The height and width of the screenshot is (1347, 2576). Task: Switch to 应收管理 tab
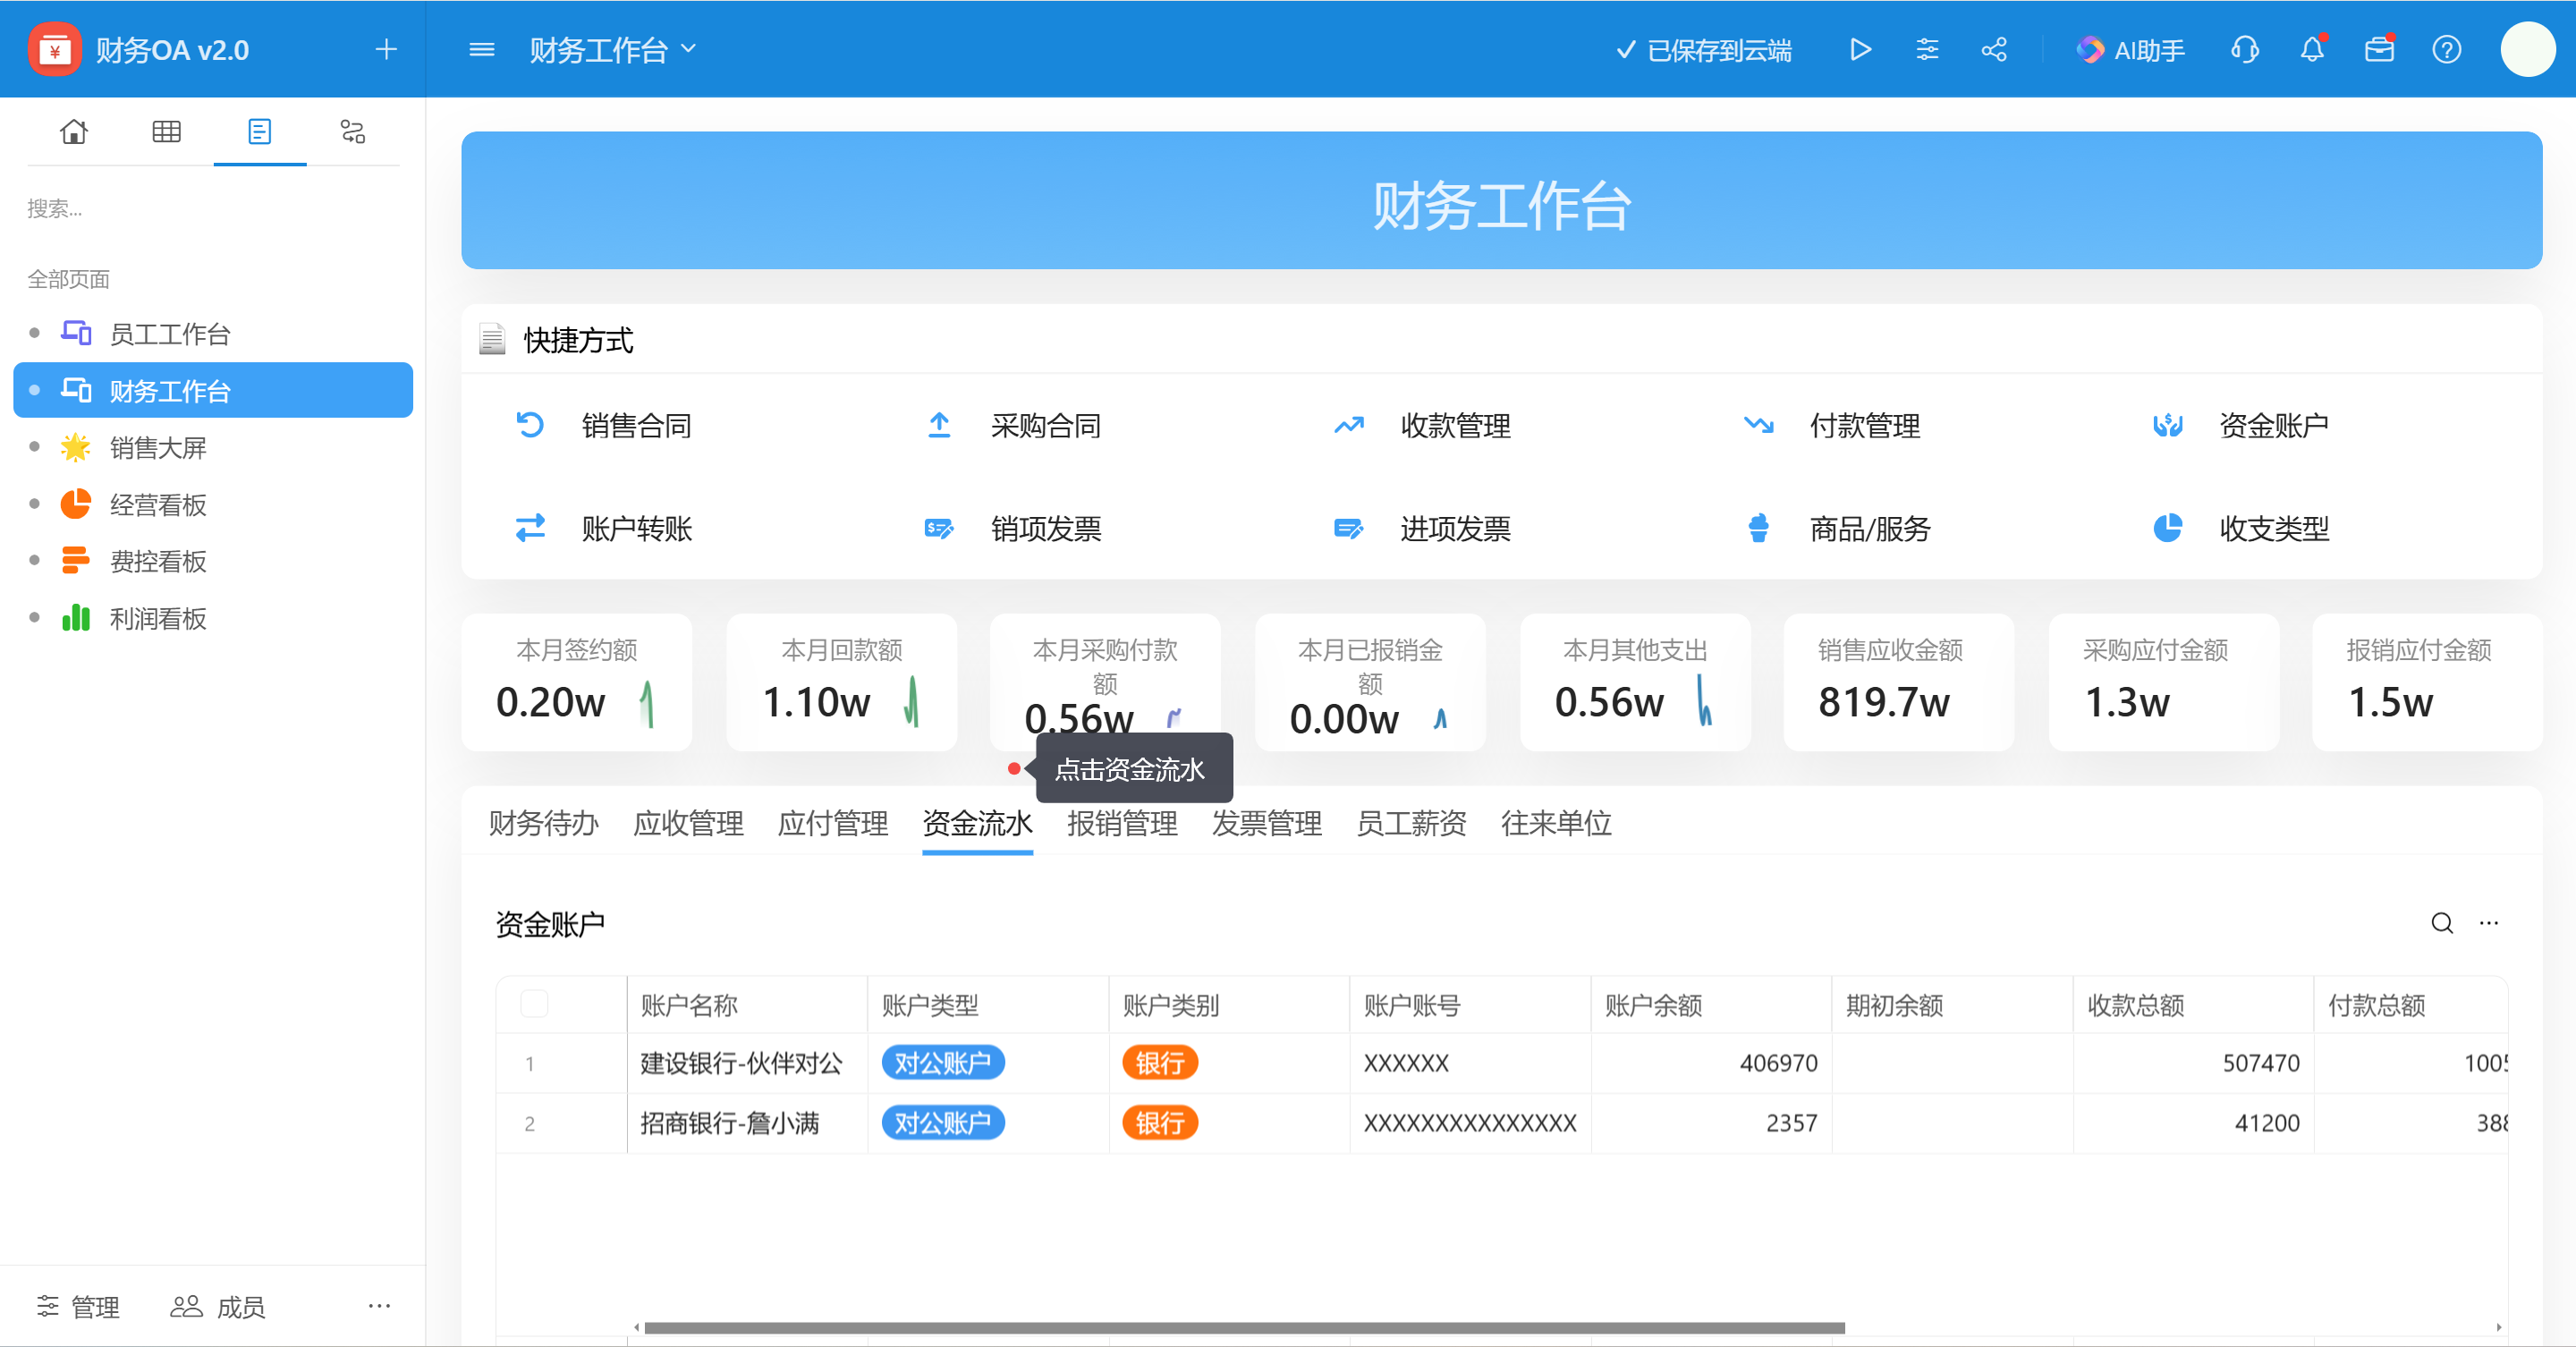pyautogui.click(x=688, y=823)
